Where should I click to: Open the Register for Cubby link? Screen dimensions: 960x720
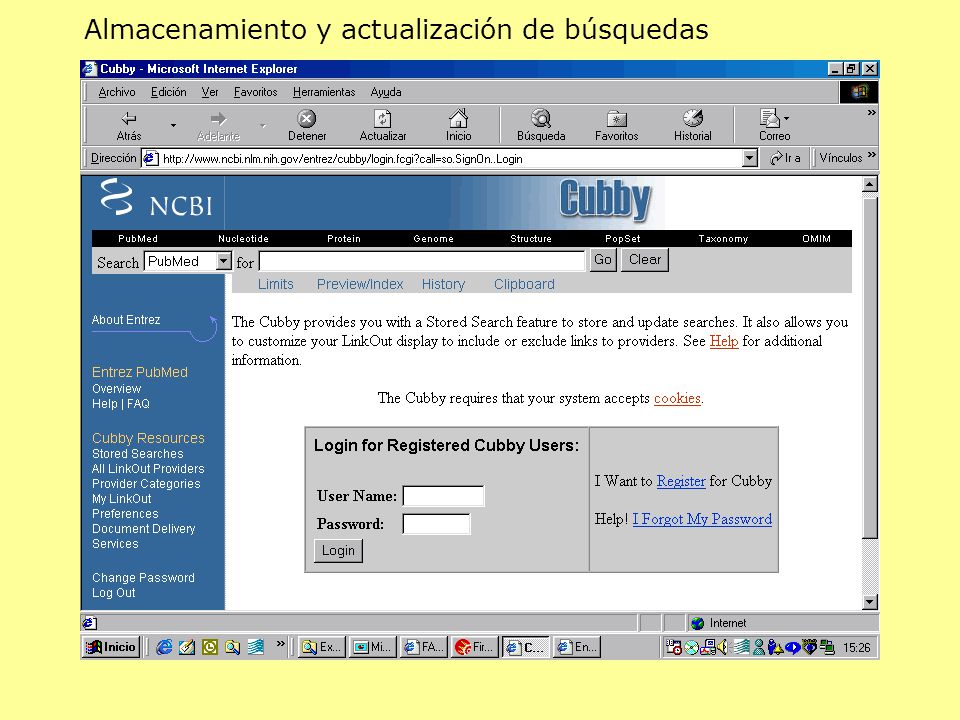(681, 481)
